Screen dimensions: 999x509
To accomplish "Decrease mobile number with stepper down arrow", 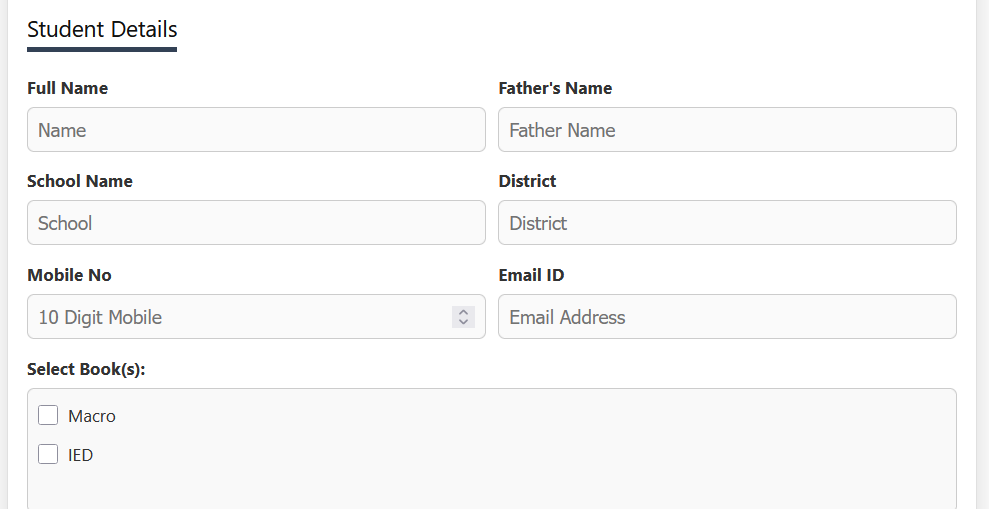I will point(463,322).
